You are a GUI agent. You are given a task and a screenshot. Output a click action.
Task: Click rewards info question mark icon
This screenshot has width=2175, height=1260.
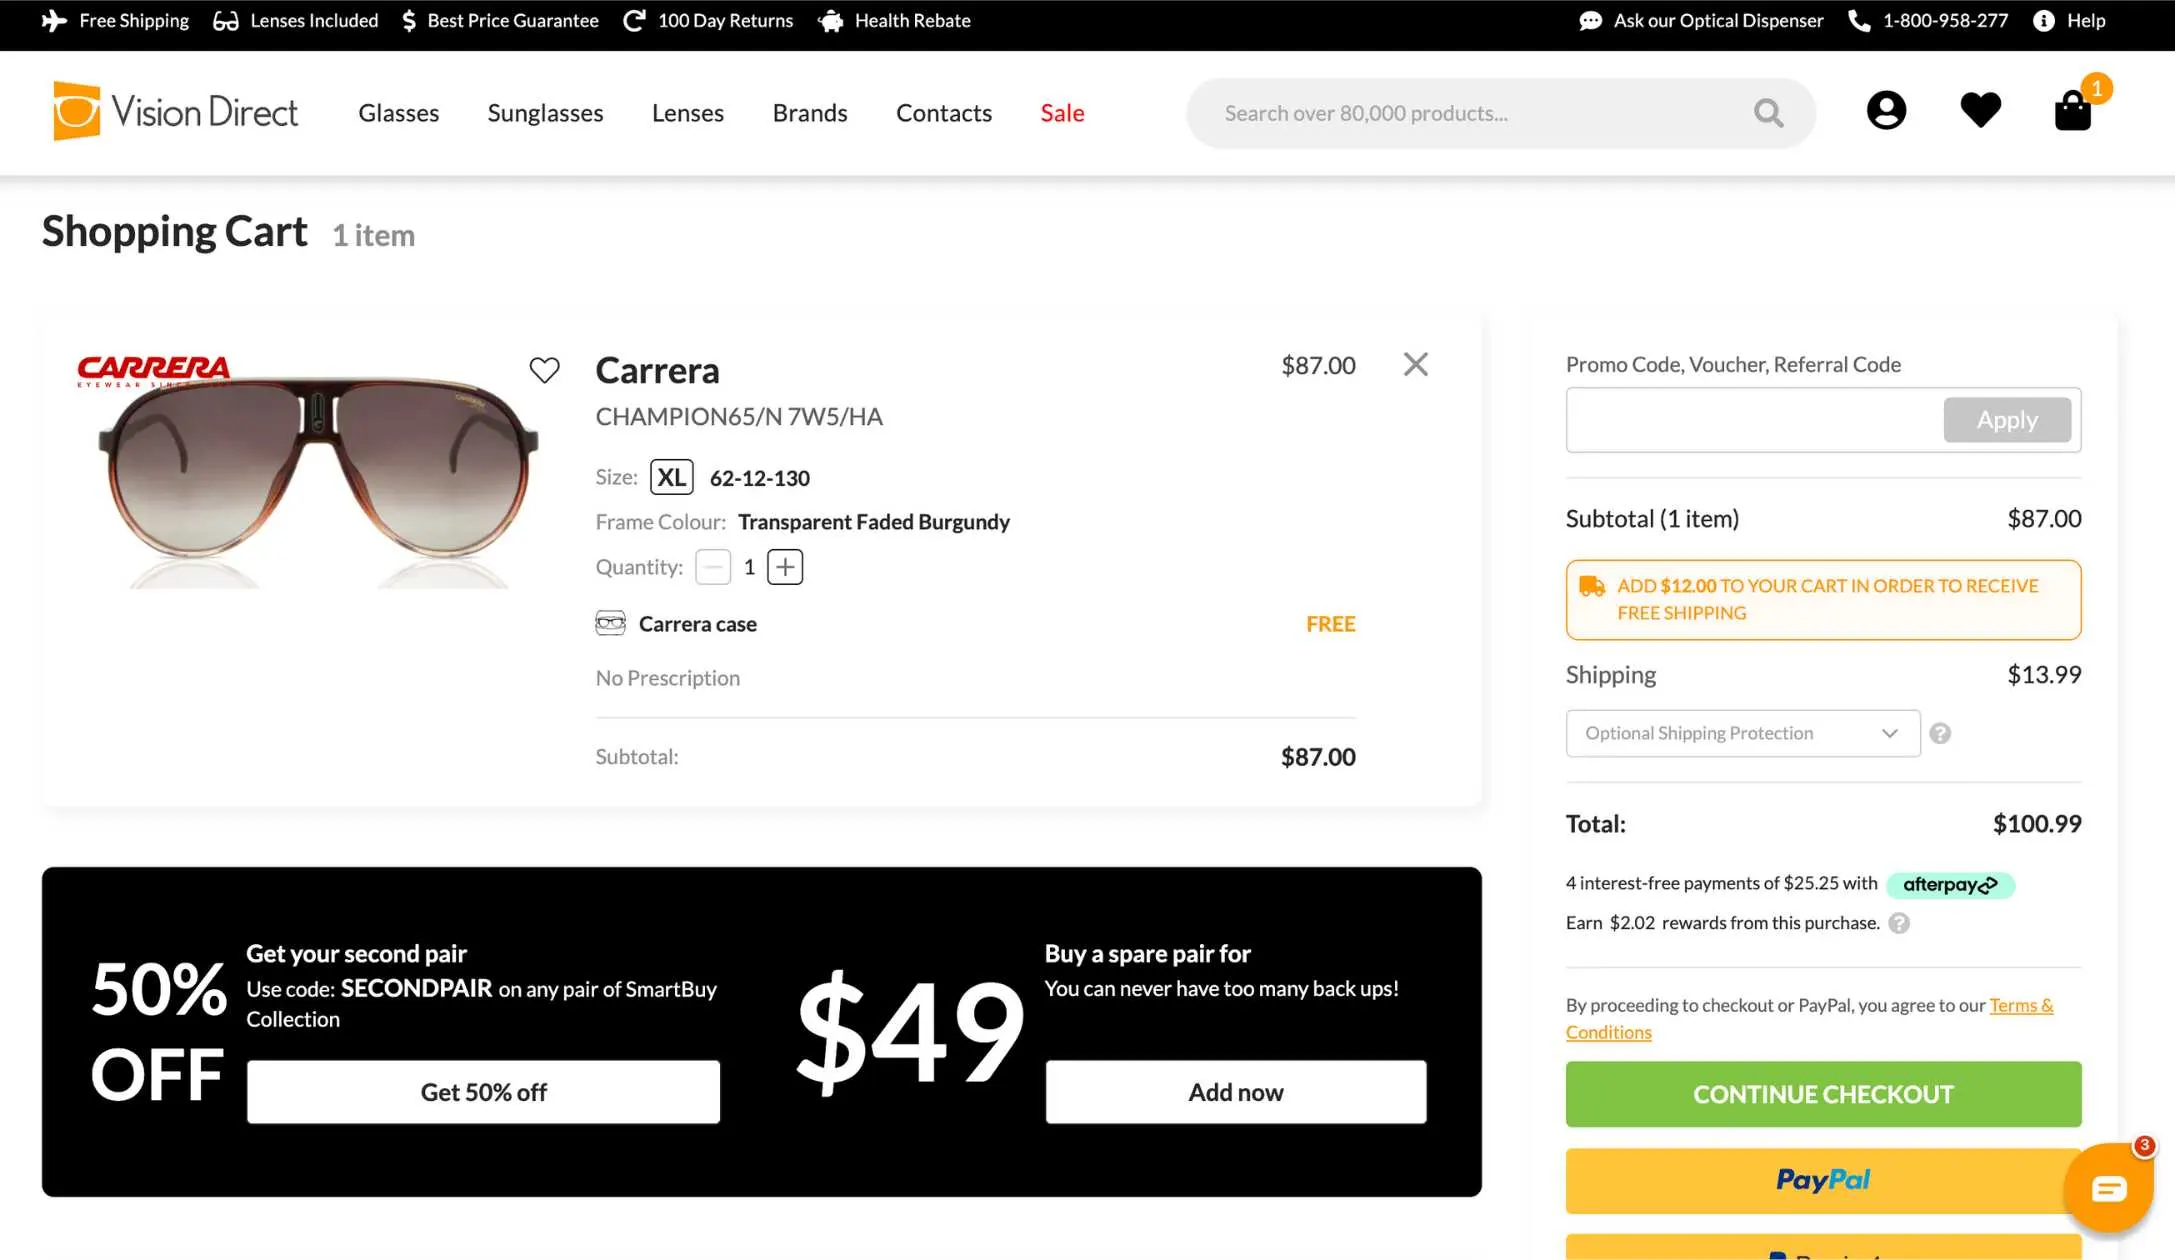(1899, 924)
